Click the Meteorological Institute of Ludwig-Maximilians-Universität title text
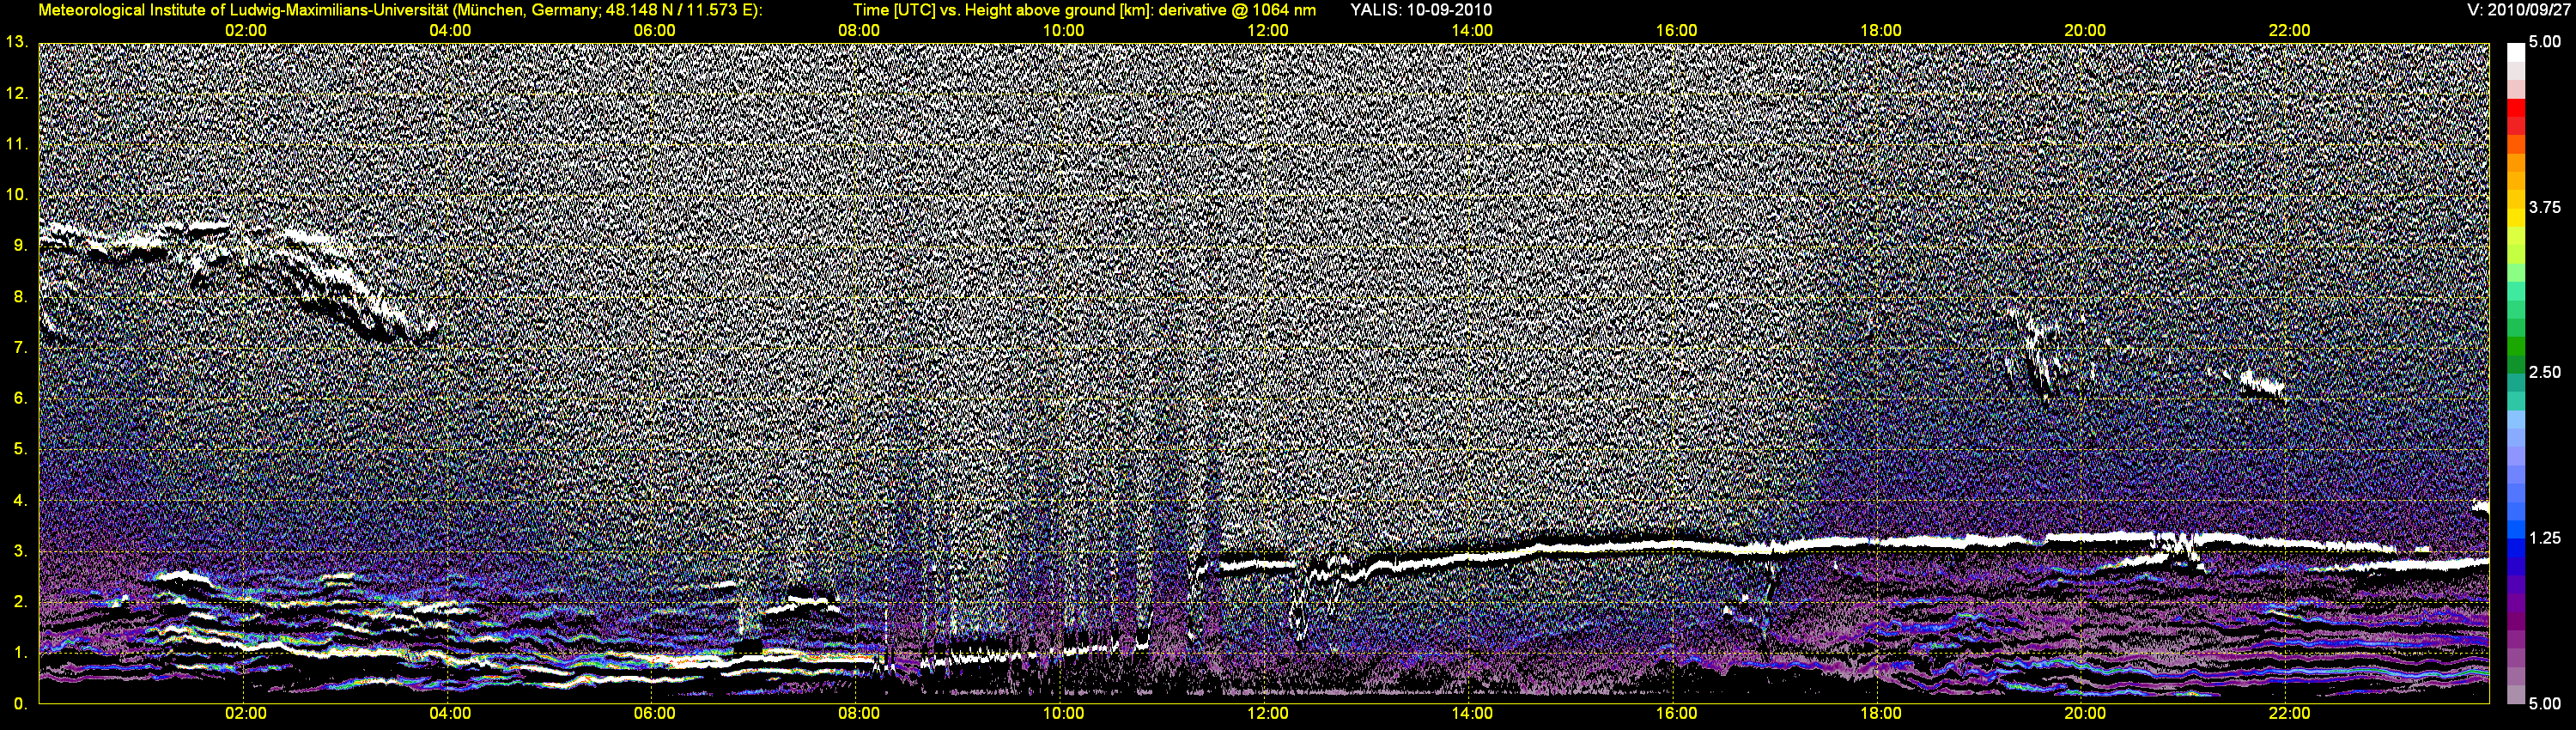 (400, 10)
